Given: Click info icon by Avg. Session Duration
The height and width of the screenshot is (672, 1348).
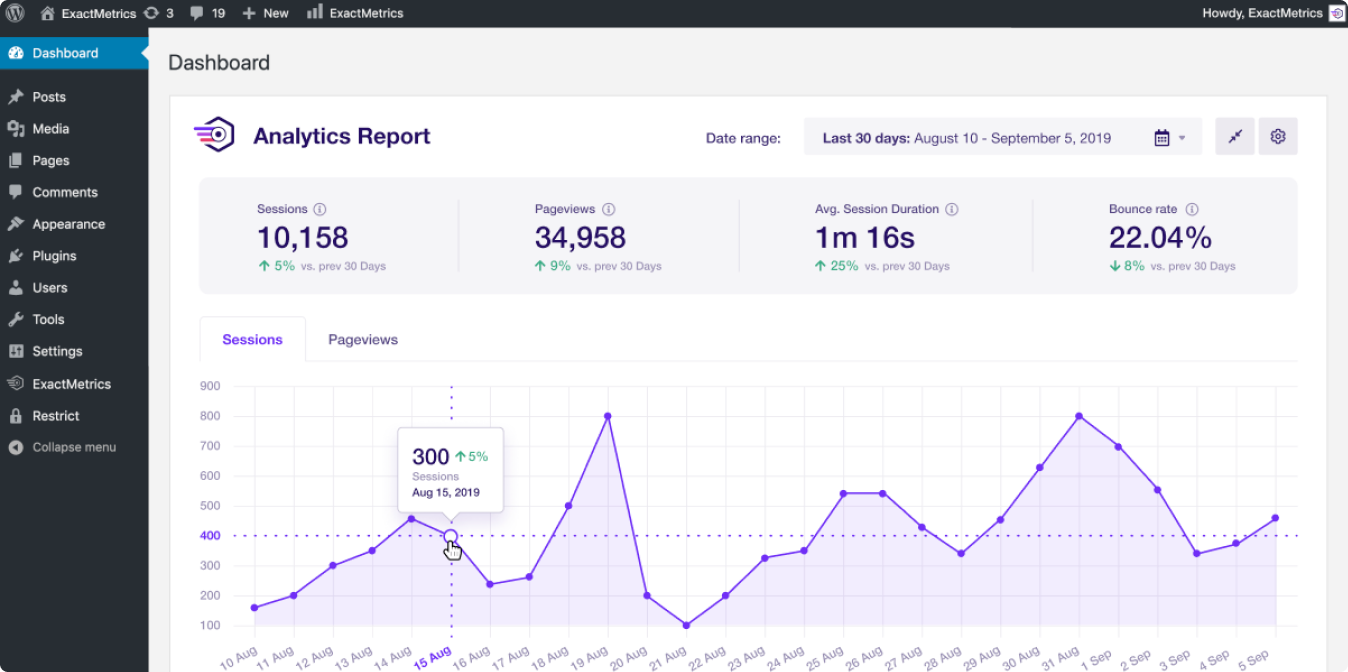Looking at the screenshot, I should pyautogui.click(x=952, y=210).
